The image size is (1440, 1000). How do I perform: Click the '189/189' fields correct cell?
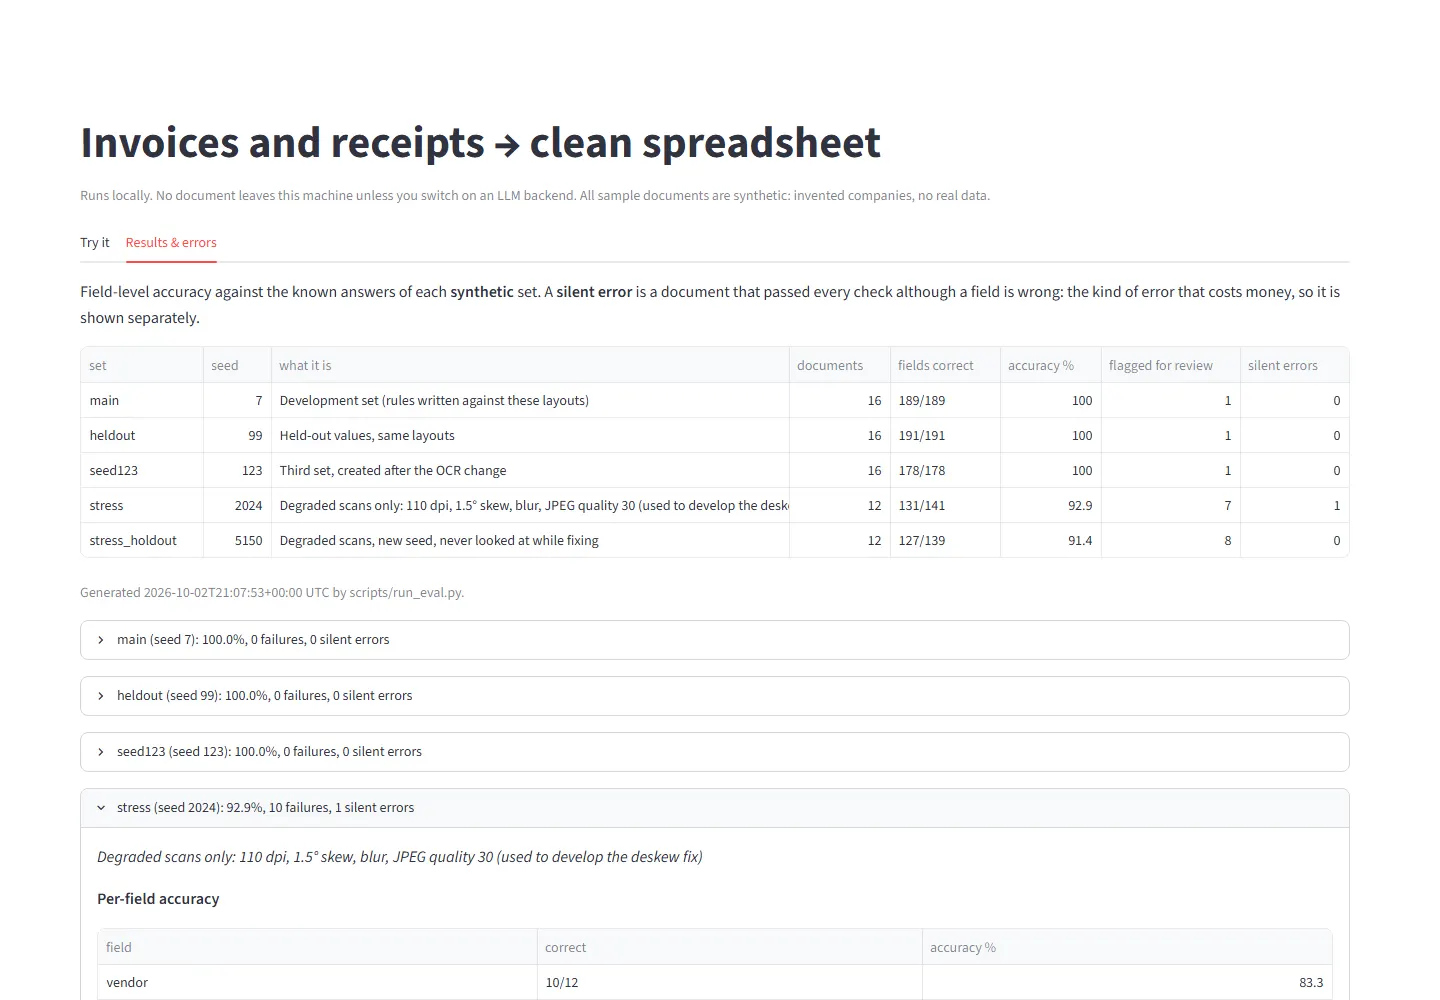(945, 400)
